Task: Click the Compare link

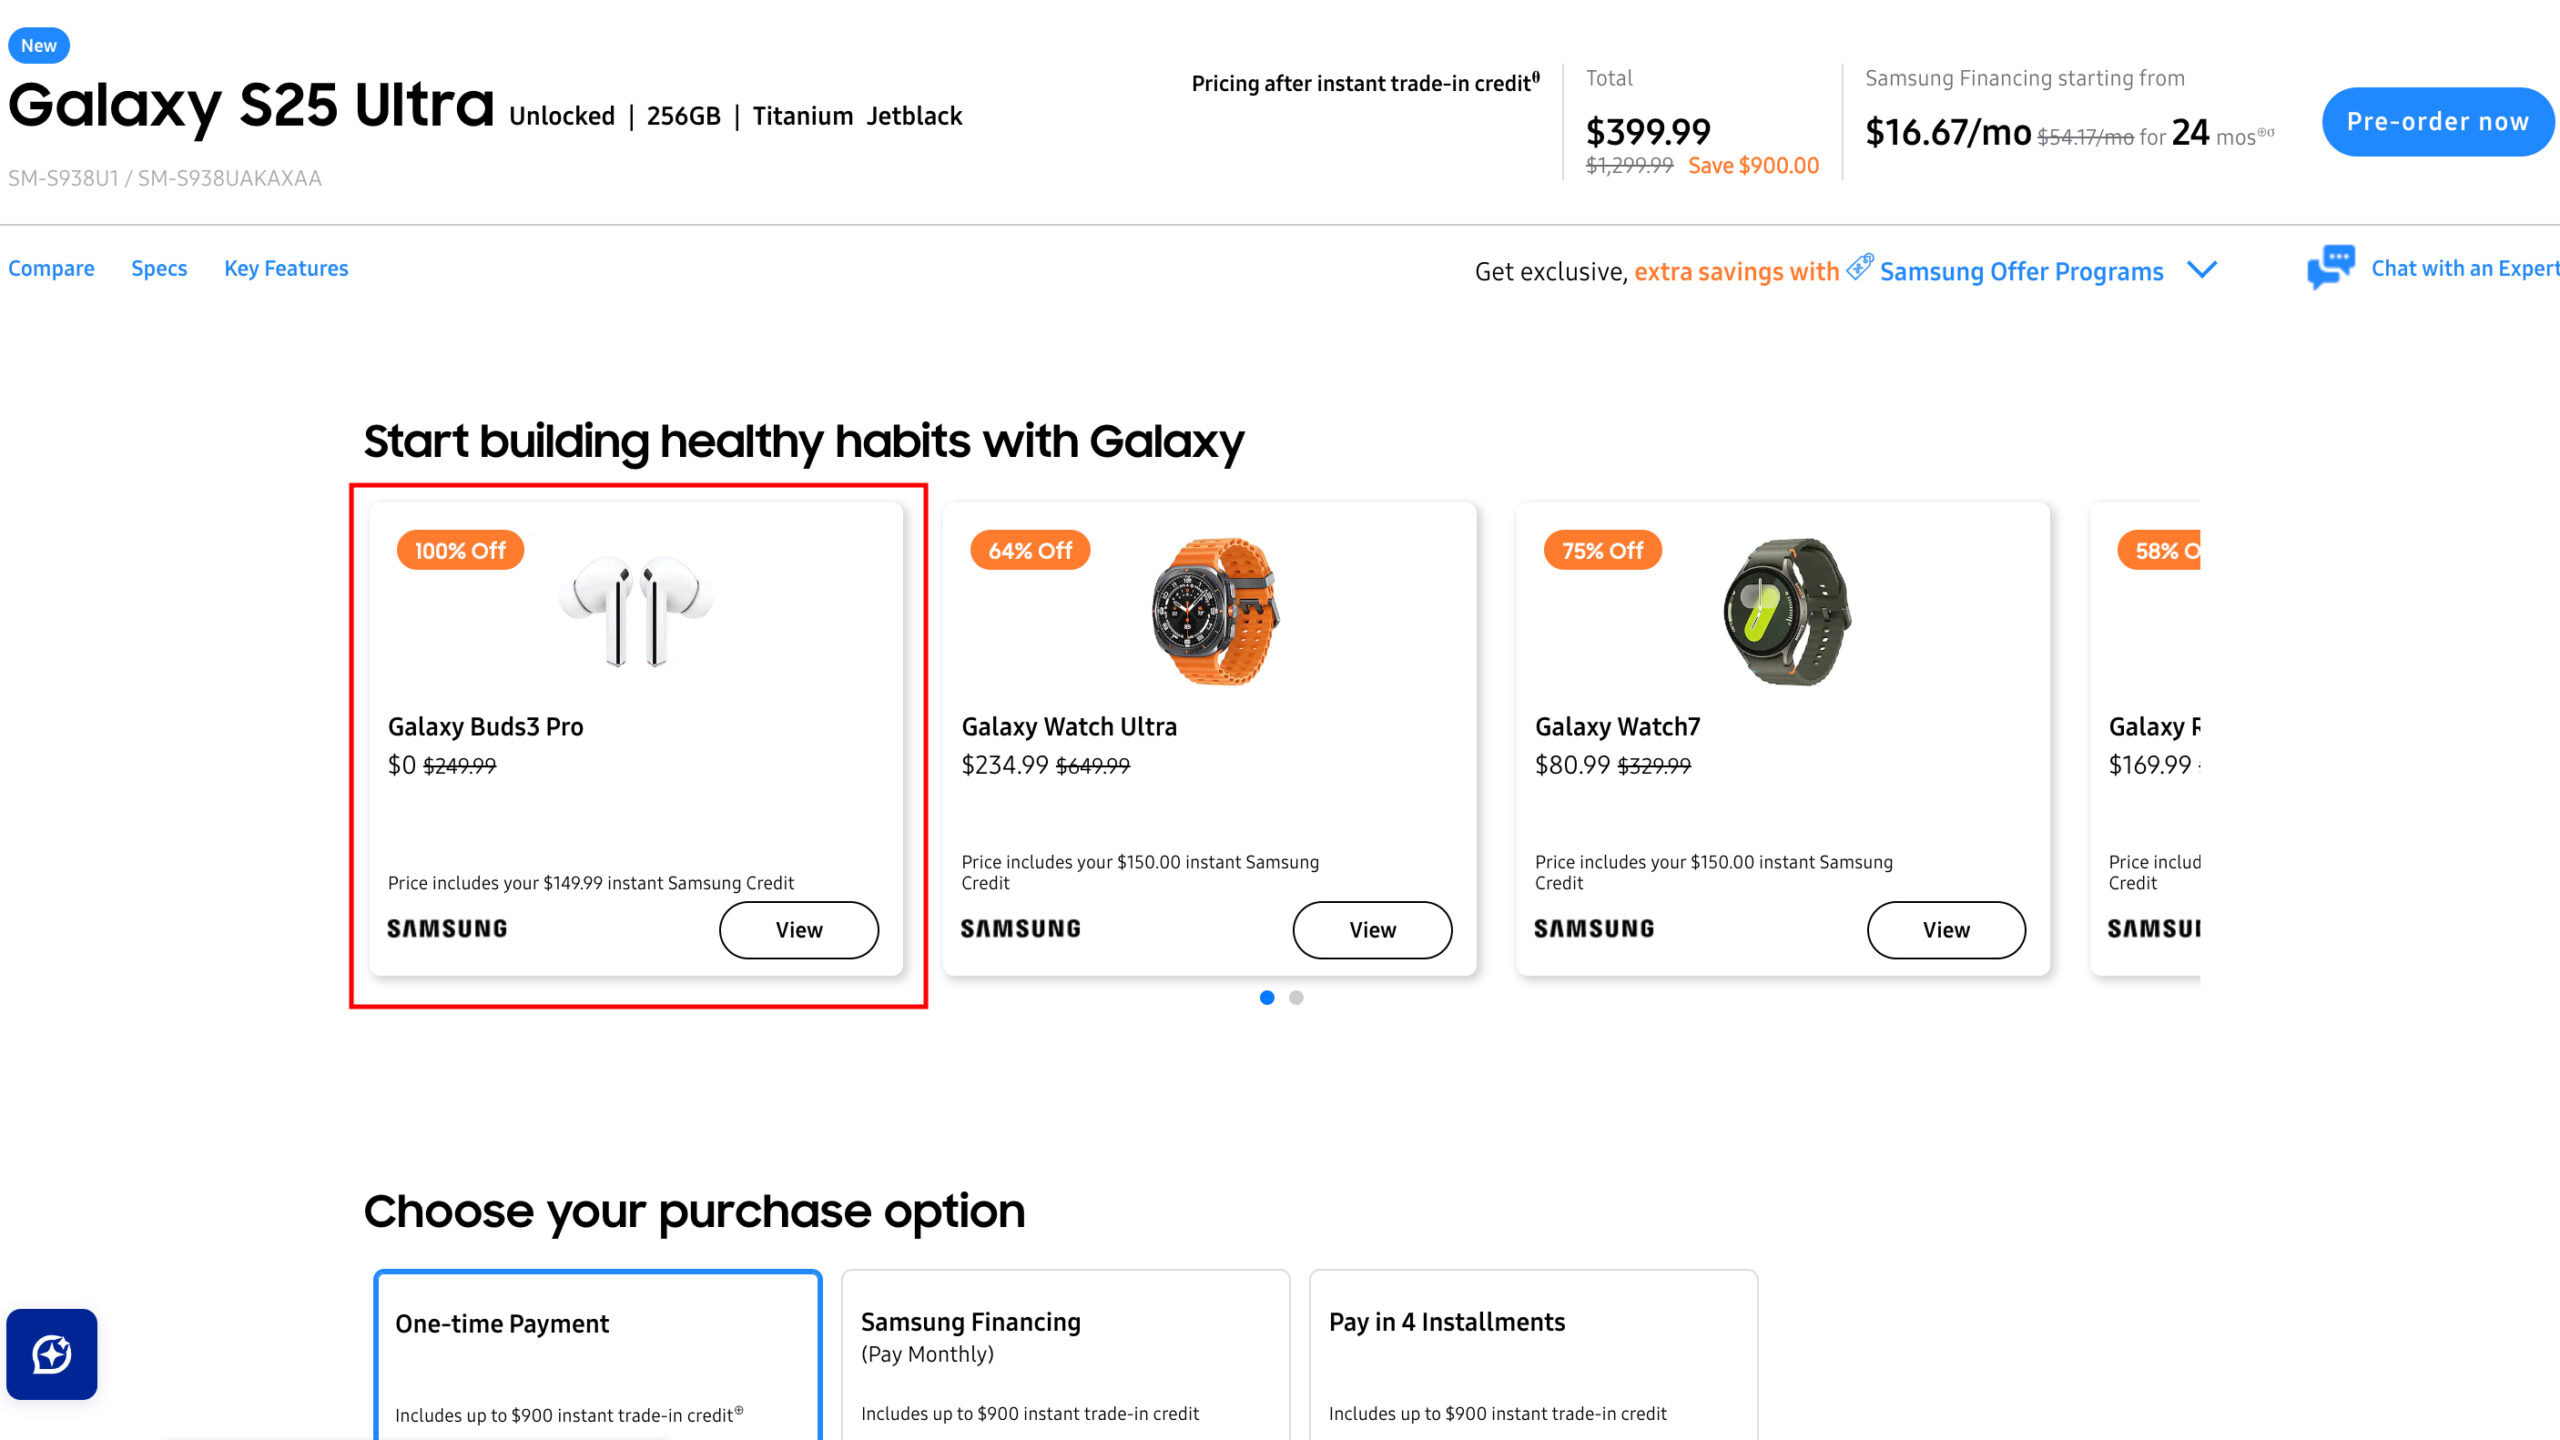Action: pos(51,268)
